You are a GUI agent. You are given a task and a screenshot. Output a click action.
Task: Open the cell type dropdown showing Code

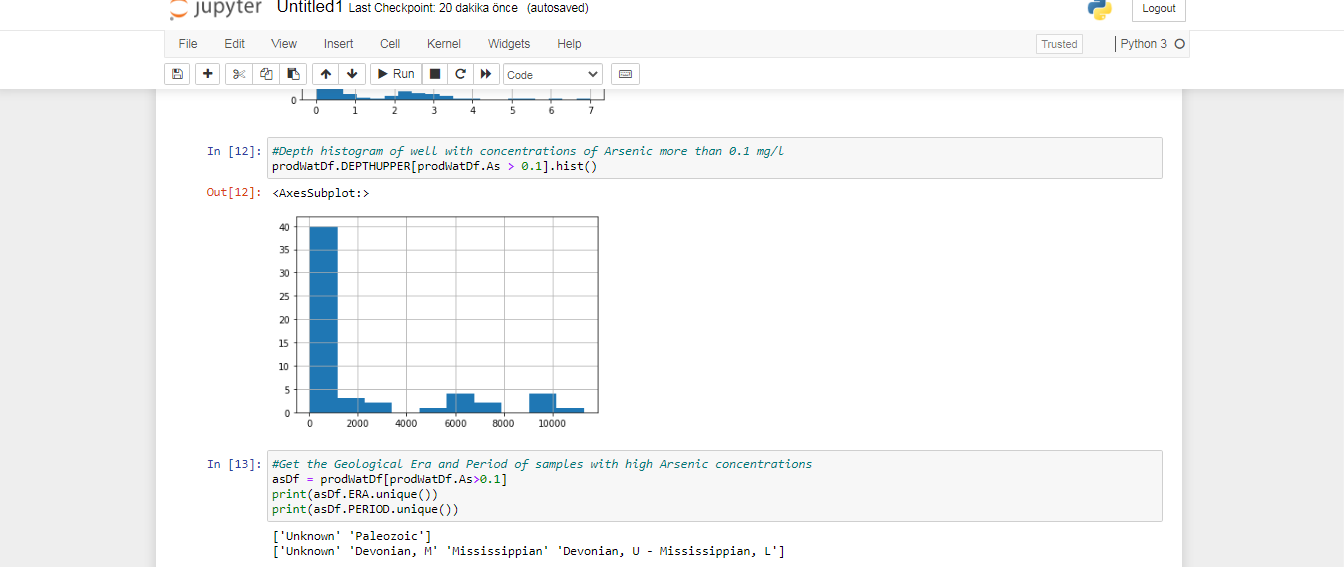(553, 74)
